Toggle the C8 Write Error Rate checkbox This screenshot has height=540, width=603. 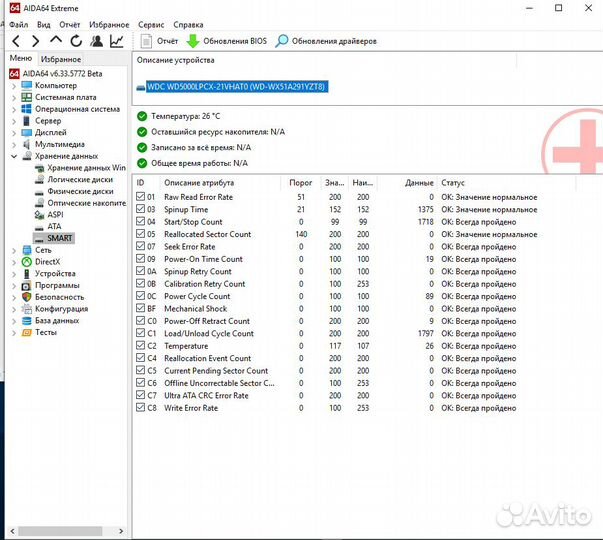(140, 407)
